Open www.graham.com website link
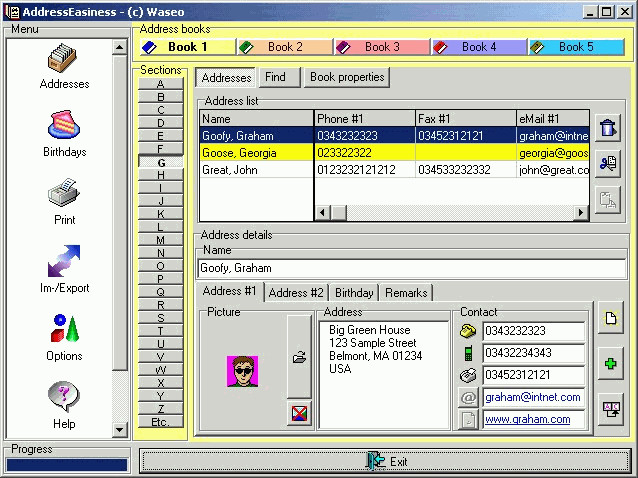638x478 pixels. 528,419
